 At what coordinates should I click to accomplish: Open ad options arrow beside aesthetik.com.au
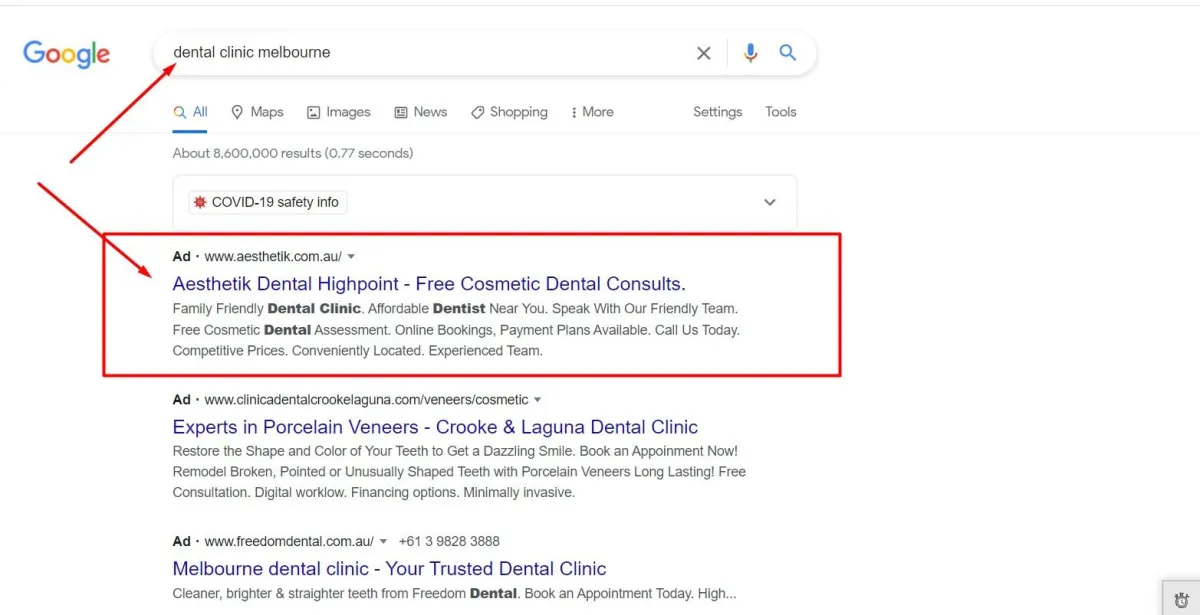(x=351, y=257)
